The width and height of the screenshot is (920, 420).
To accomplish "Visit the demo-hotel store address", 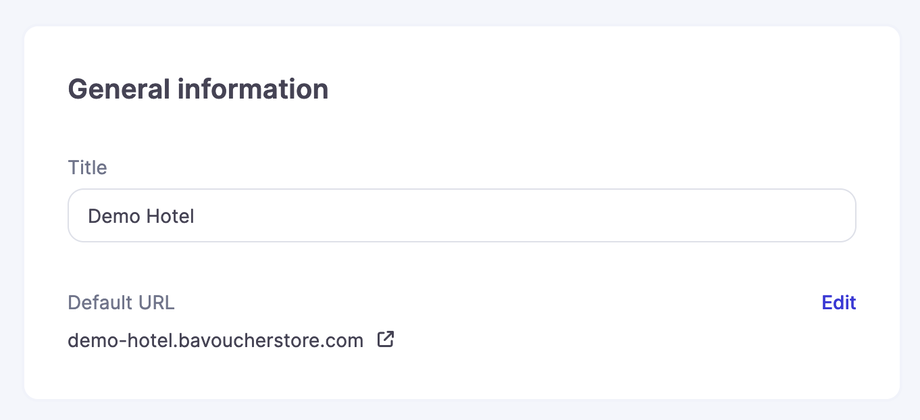I will pos(215,341).
